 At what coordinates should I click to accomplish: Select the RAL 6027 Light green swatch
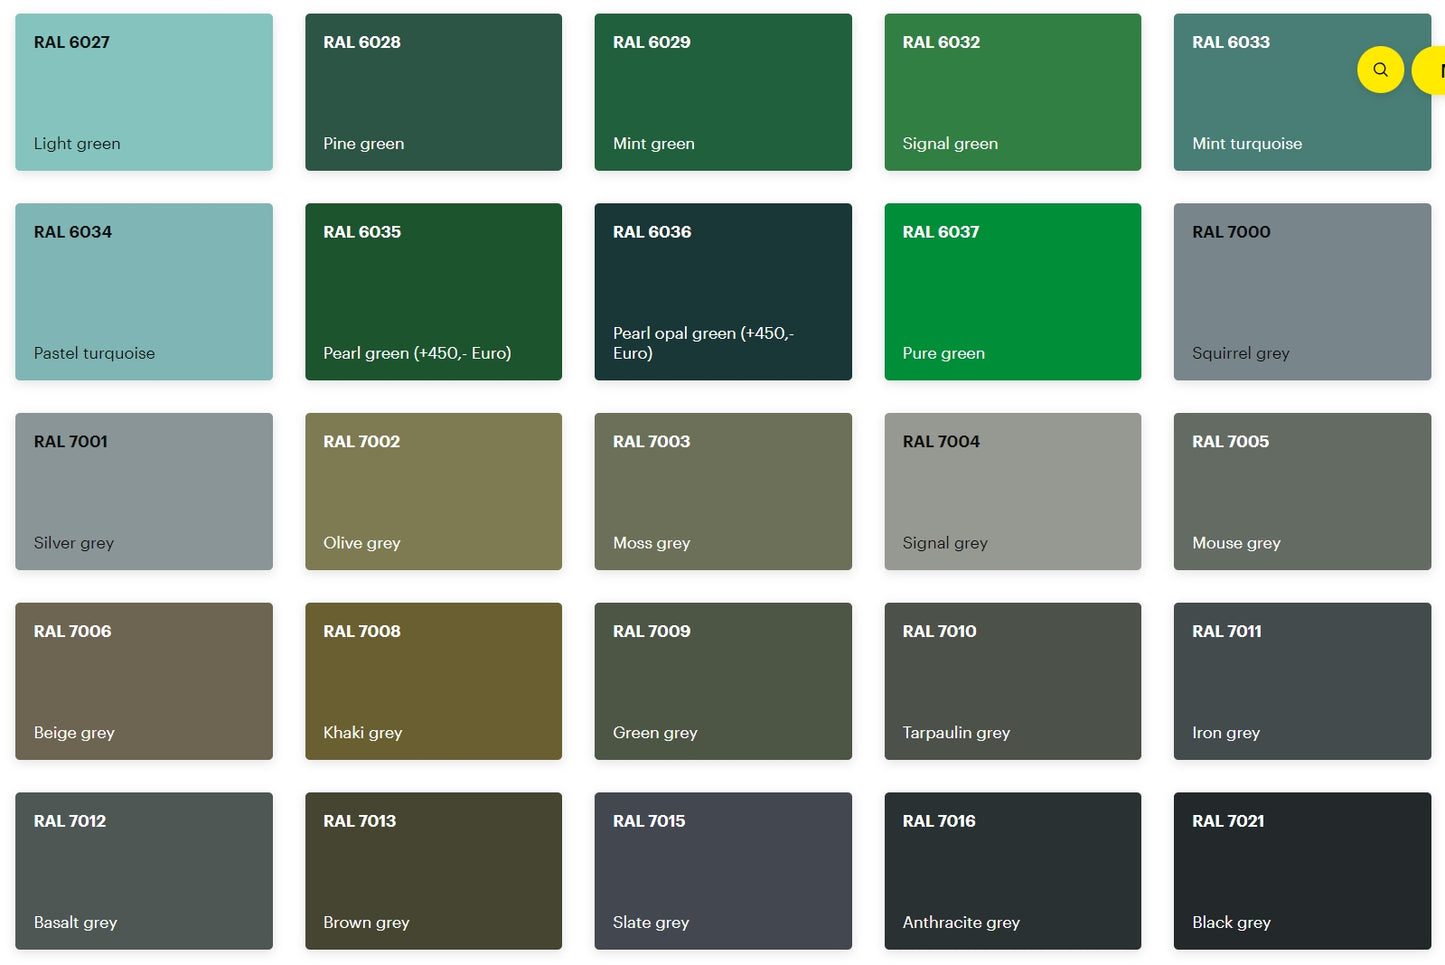point(144,92)
